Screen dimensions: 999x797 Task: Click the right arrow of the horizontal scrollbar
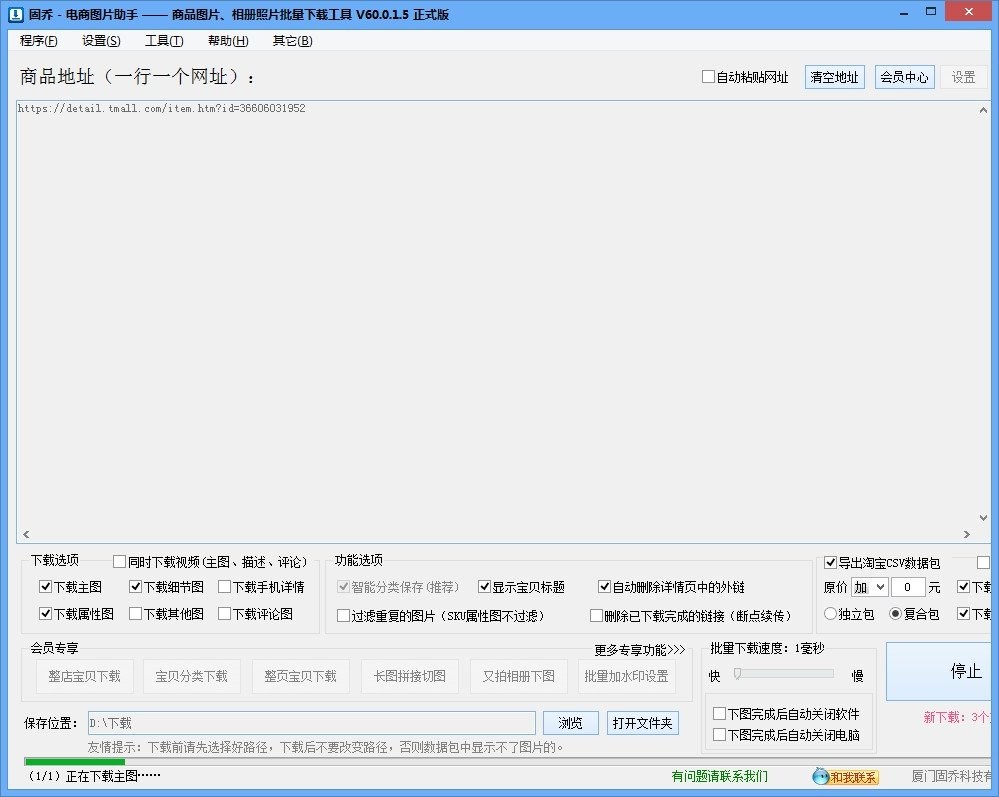(967, 535)
